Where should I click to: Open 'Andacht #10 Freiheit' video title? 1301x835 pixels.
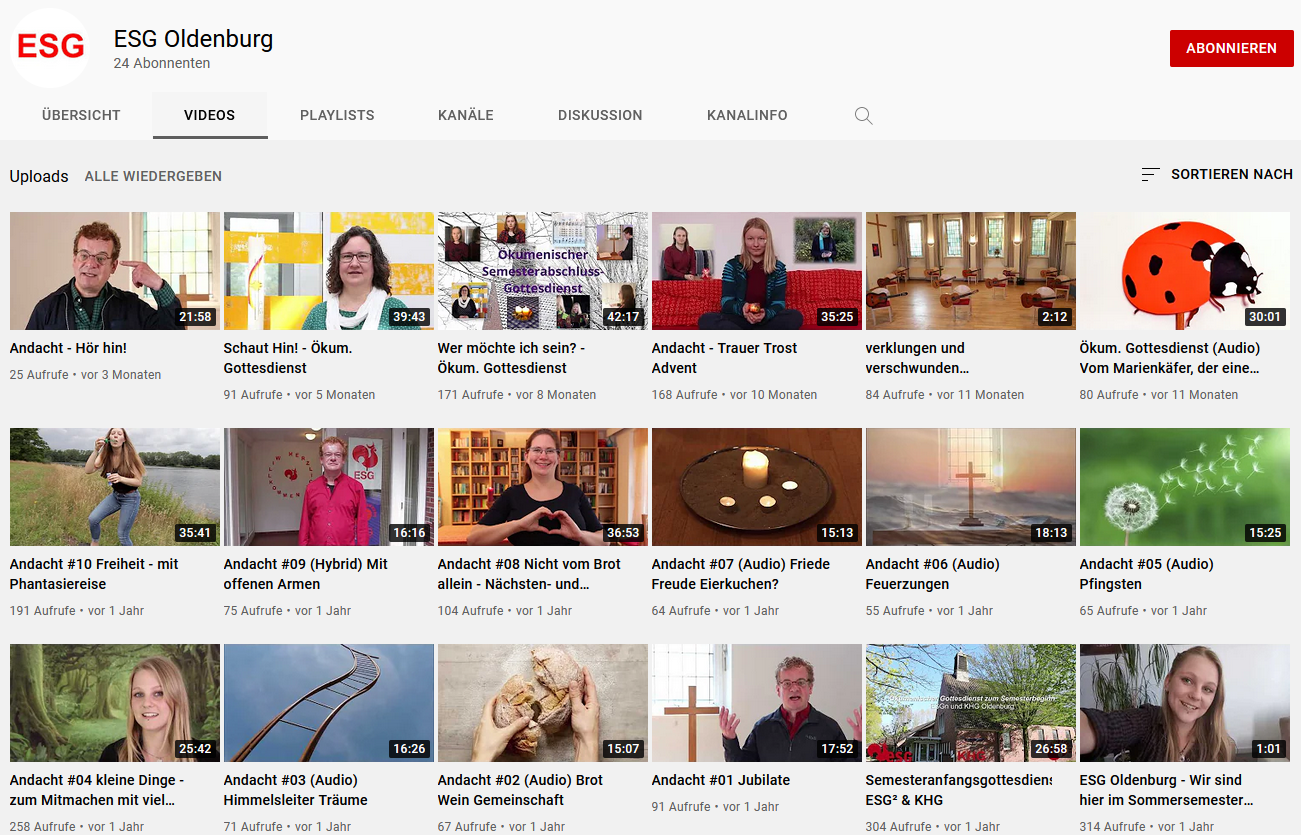(94, 574)
